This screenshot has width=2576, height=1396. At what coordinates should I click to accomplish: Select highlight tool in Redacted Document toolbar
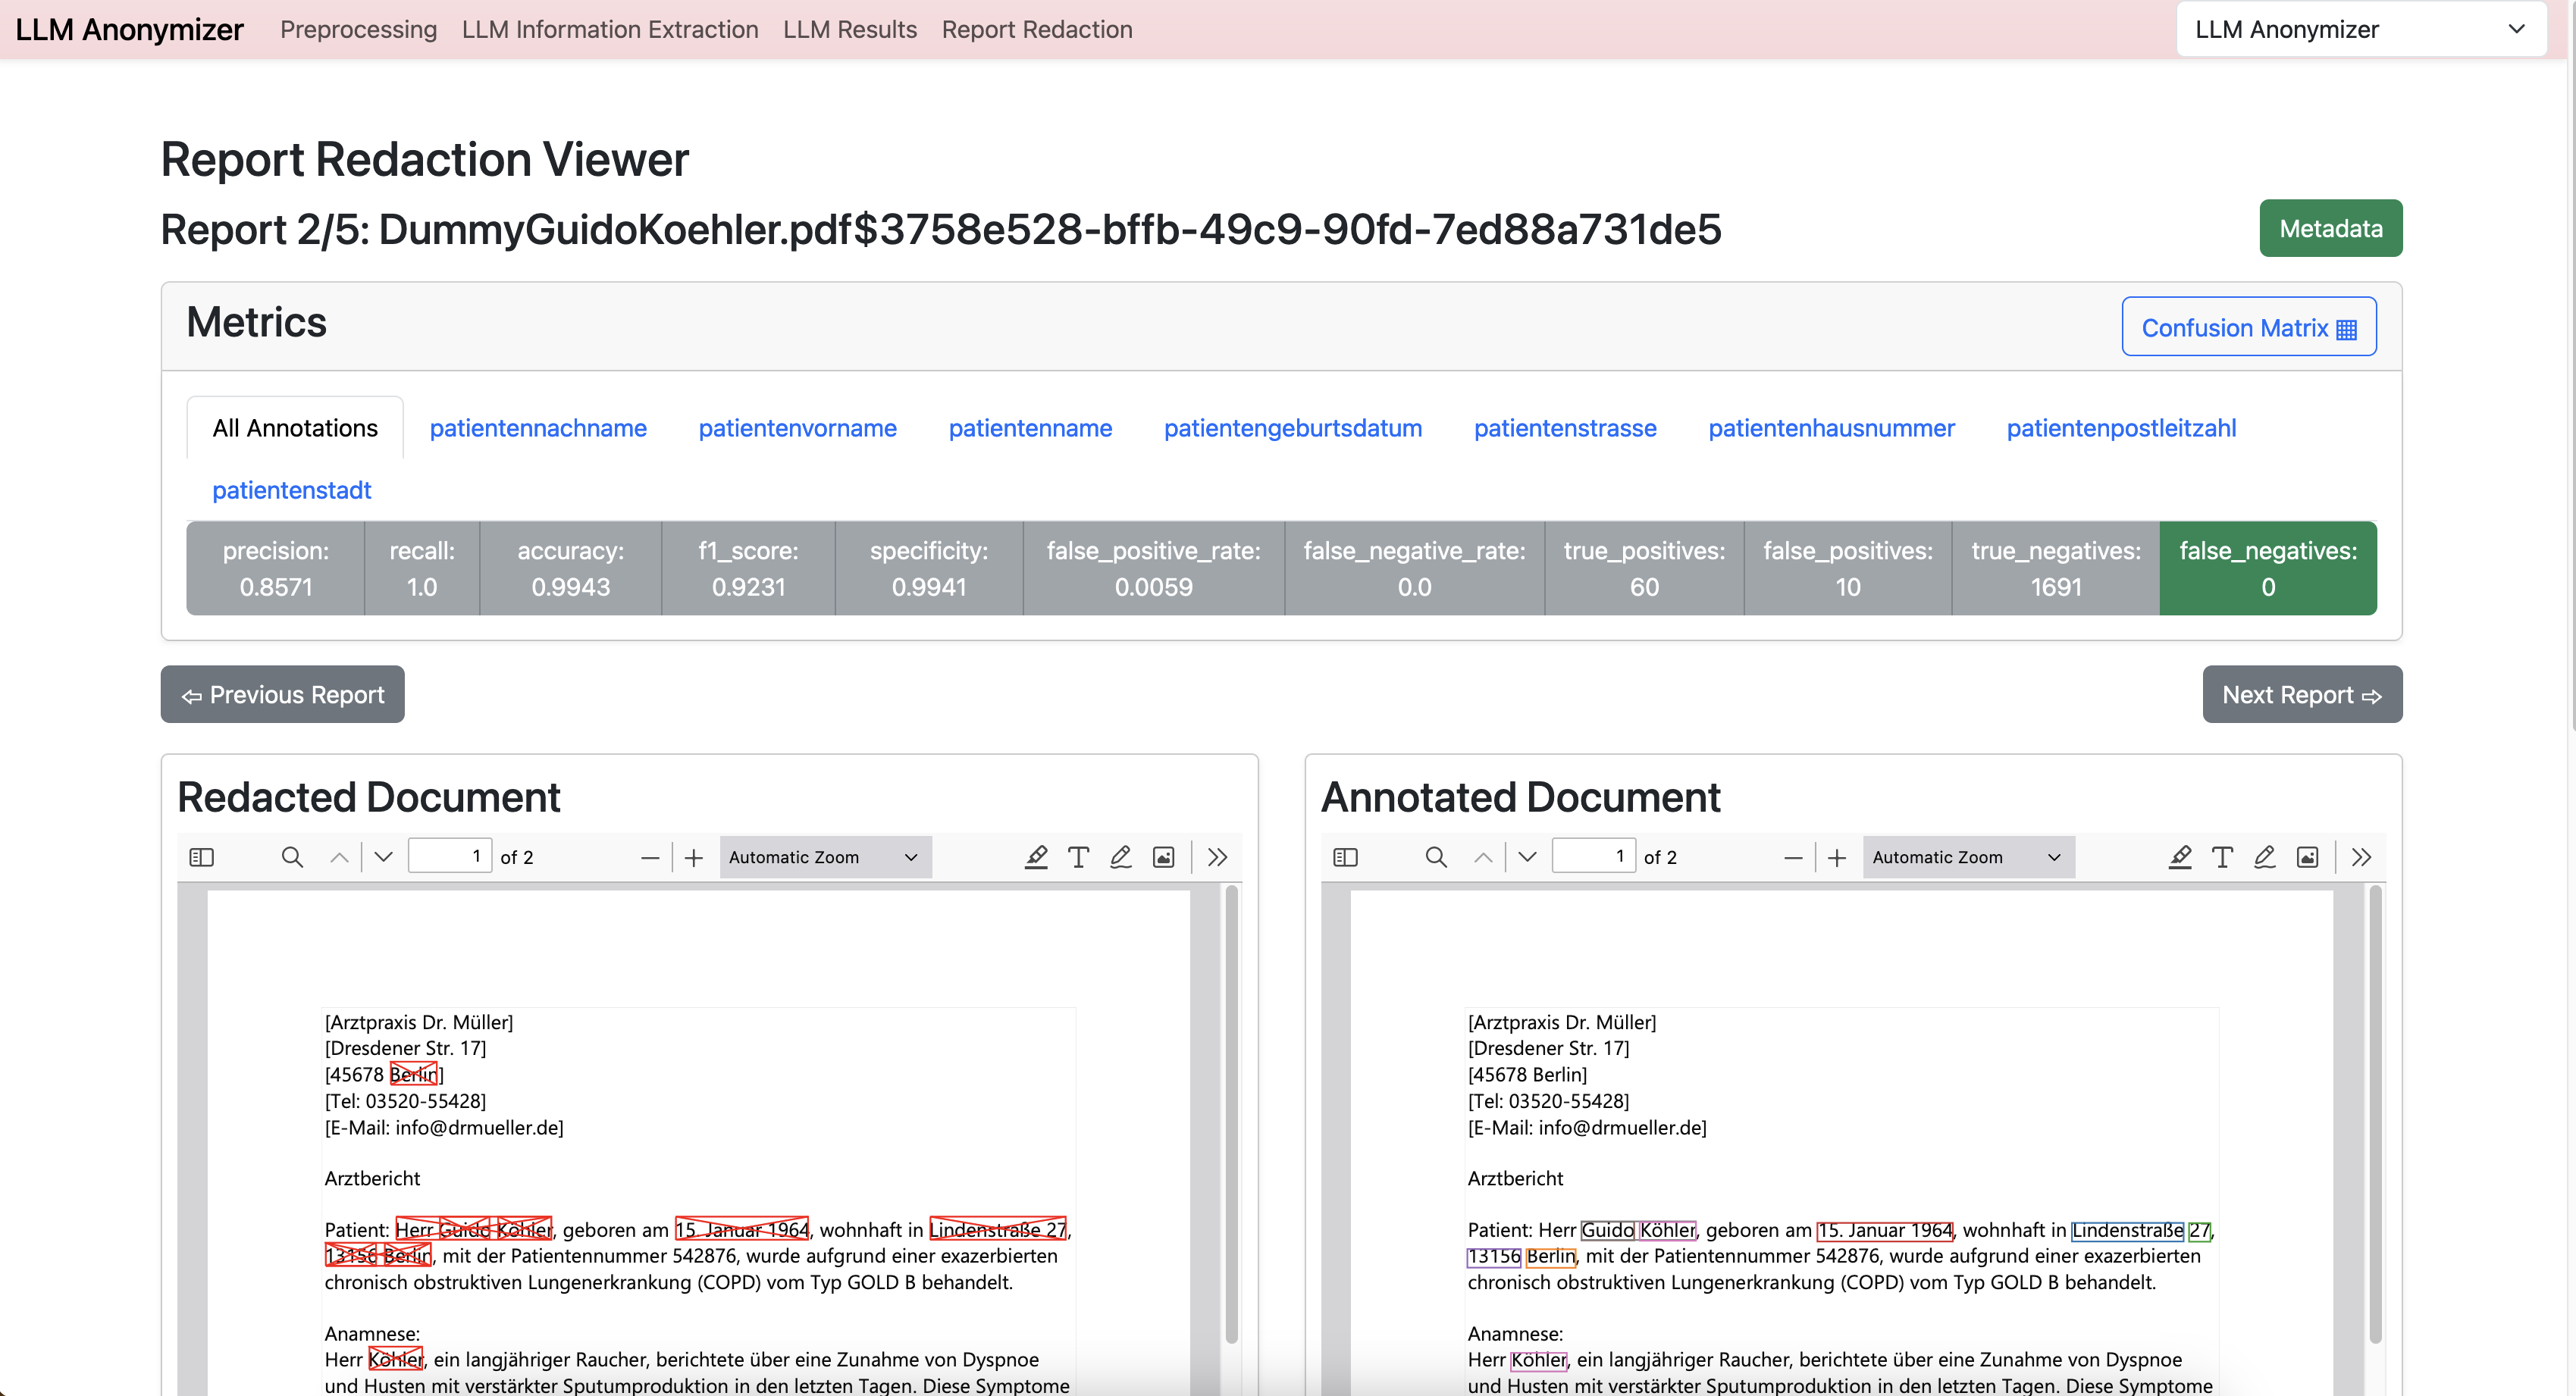[1036, 857]
